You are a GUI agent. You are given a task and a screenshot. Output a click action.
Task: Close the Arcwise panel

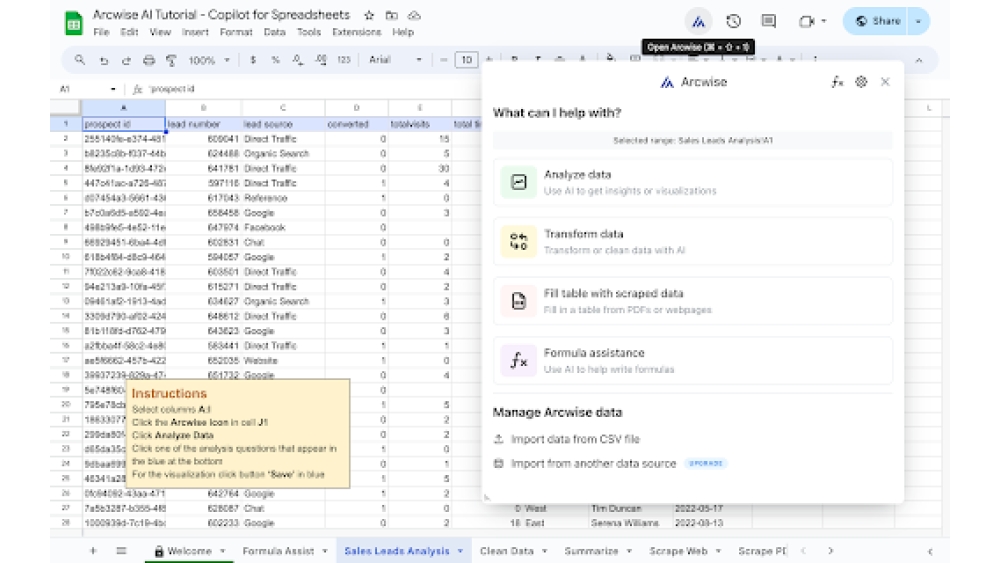coord(885,82)
